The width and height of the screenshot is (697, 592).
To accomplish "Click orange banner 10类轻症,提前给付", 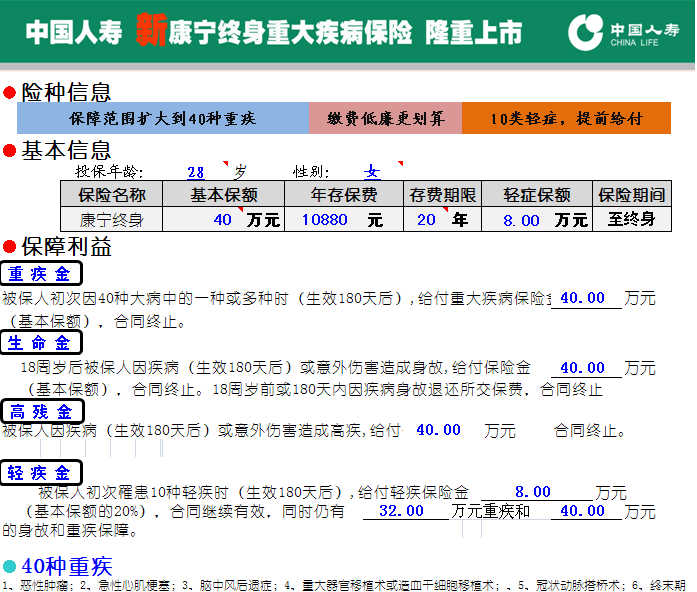I will click(566, 118).
